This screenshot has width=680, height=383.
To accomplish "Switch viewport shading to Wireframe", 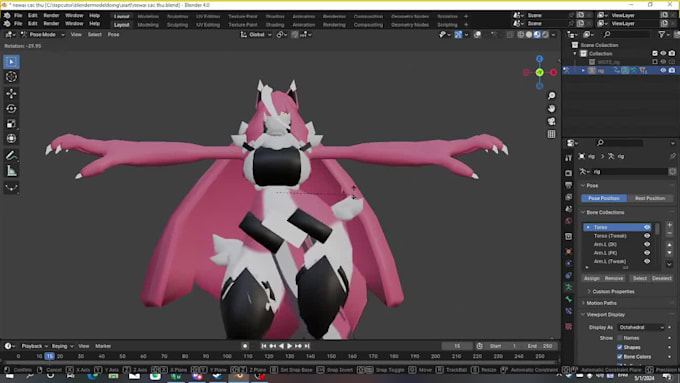I will (x=520, y=35).
